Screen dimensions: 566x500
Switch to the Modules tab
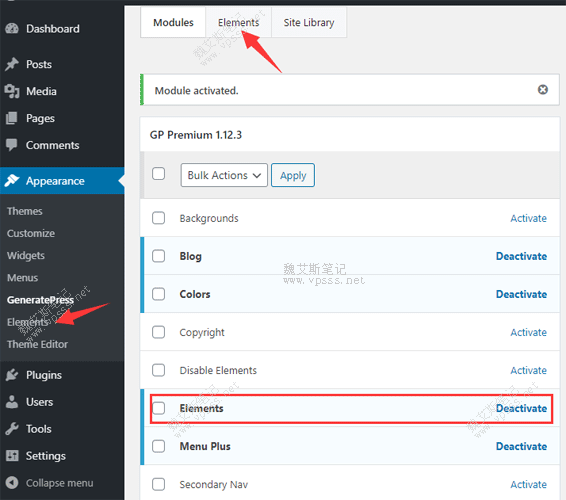click(x=173, y=22)
